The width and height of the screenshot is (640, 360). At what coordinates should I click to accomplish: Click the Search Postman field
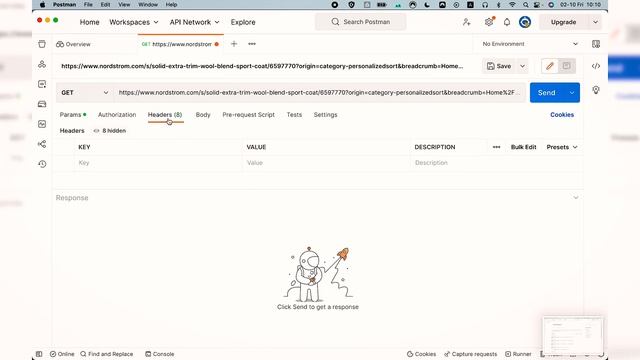click(x=360, y=22)
